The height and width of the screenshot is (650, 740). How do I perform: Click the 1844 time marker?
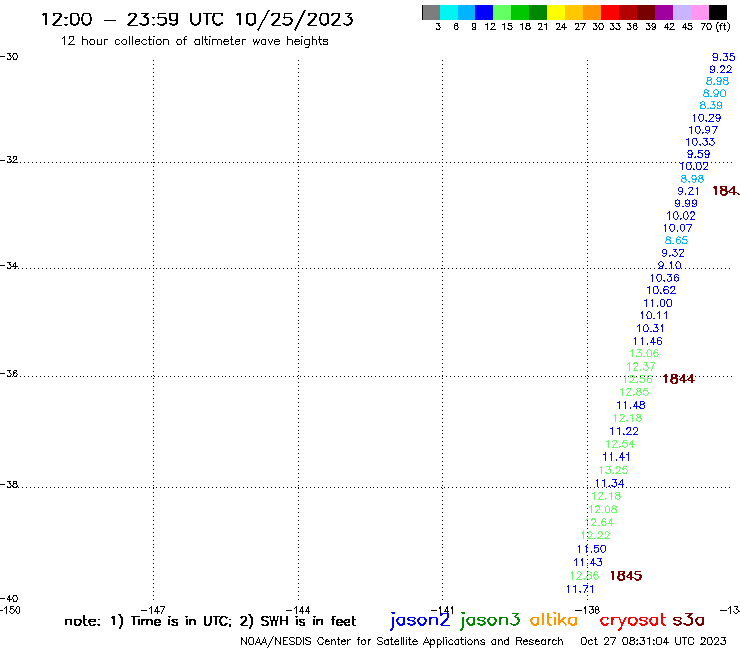tap(678, 379)
